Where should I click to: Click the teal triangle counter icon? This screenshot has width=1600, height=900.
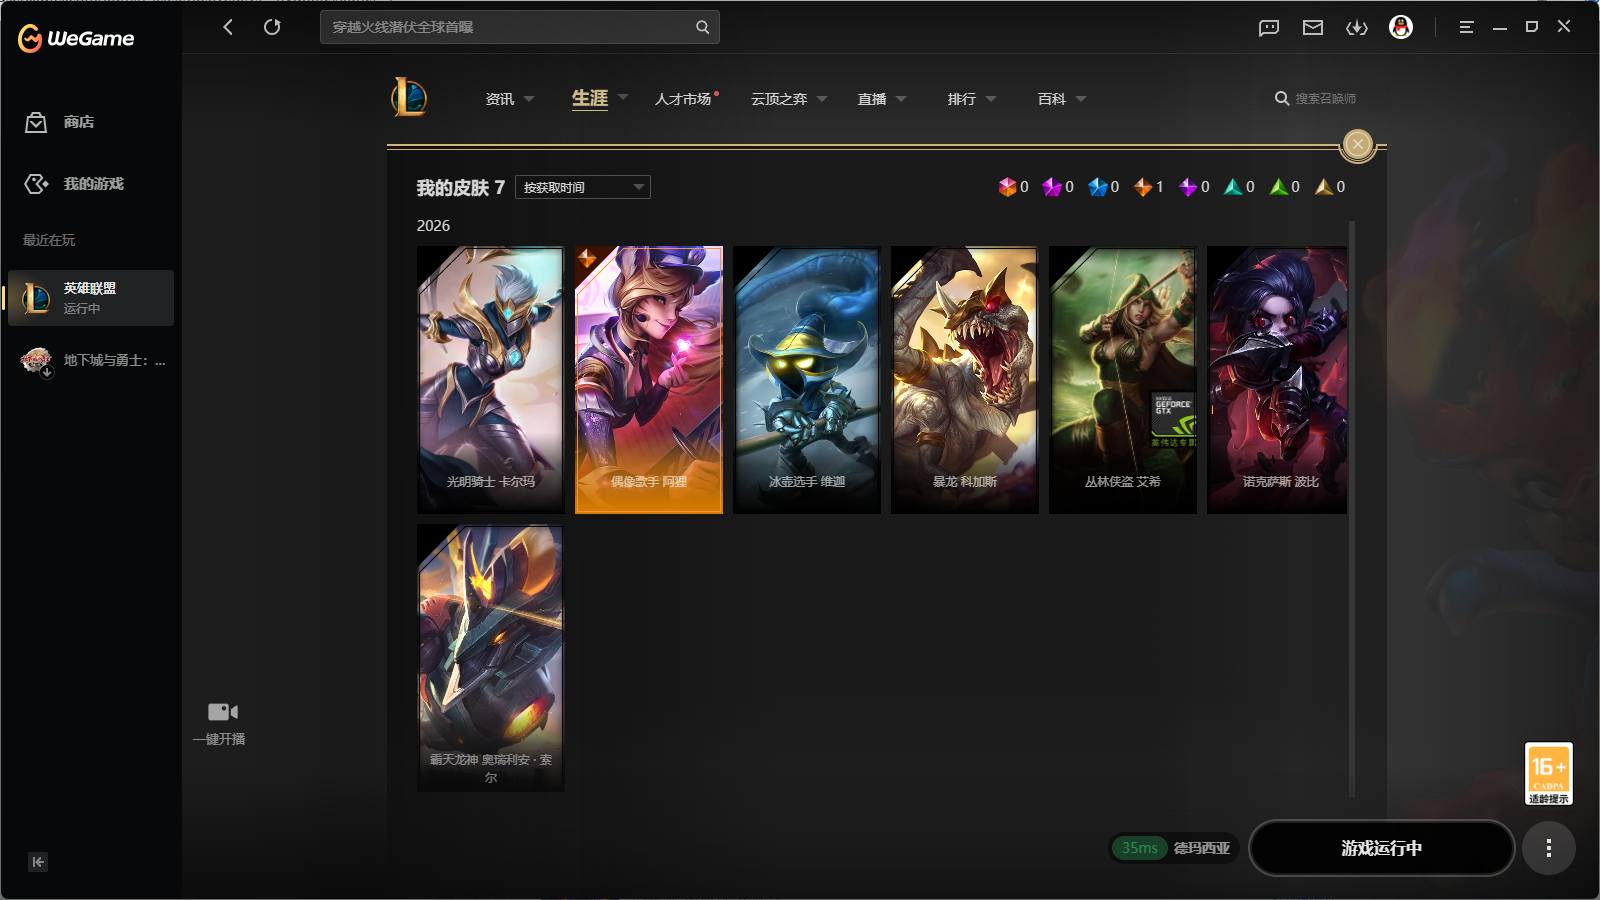[1233, 187]
